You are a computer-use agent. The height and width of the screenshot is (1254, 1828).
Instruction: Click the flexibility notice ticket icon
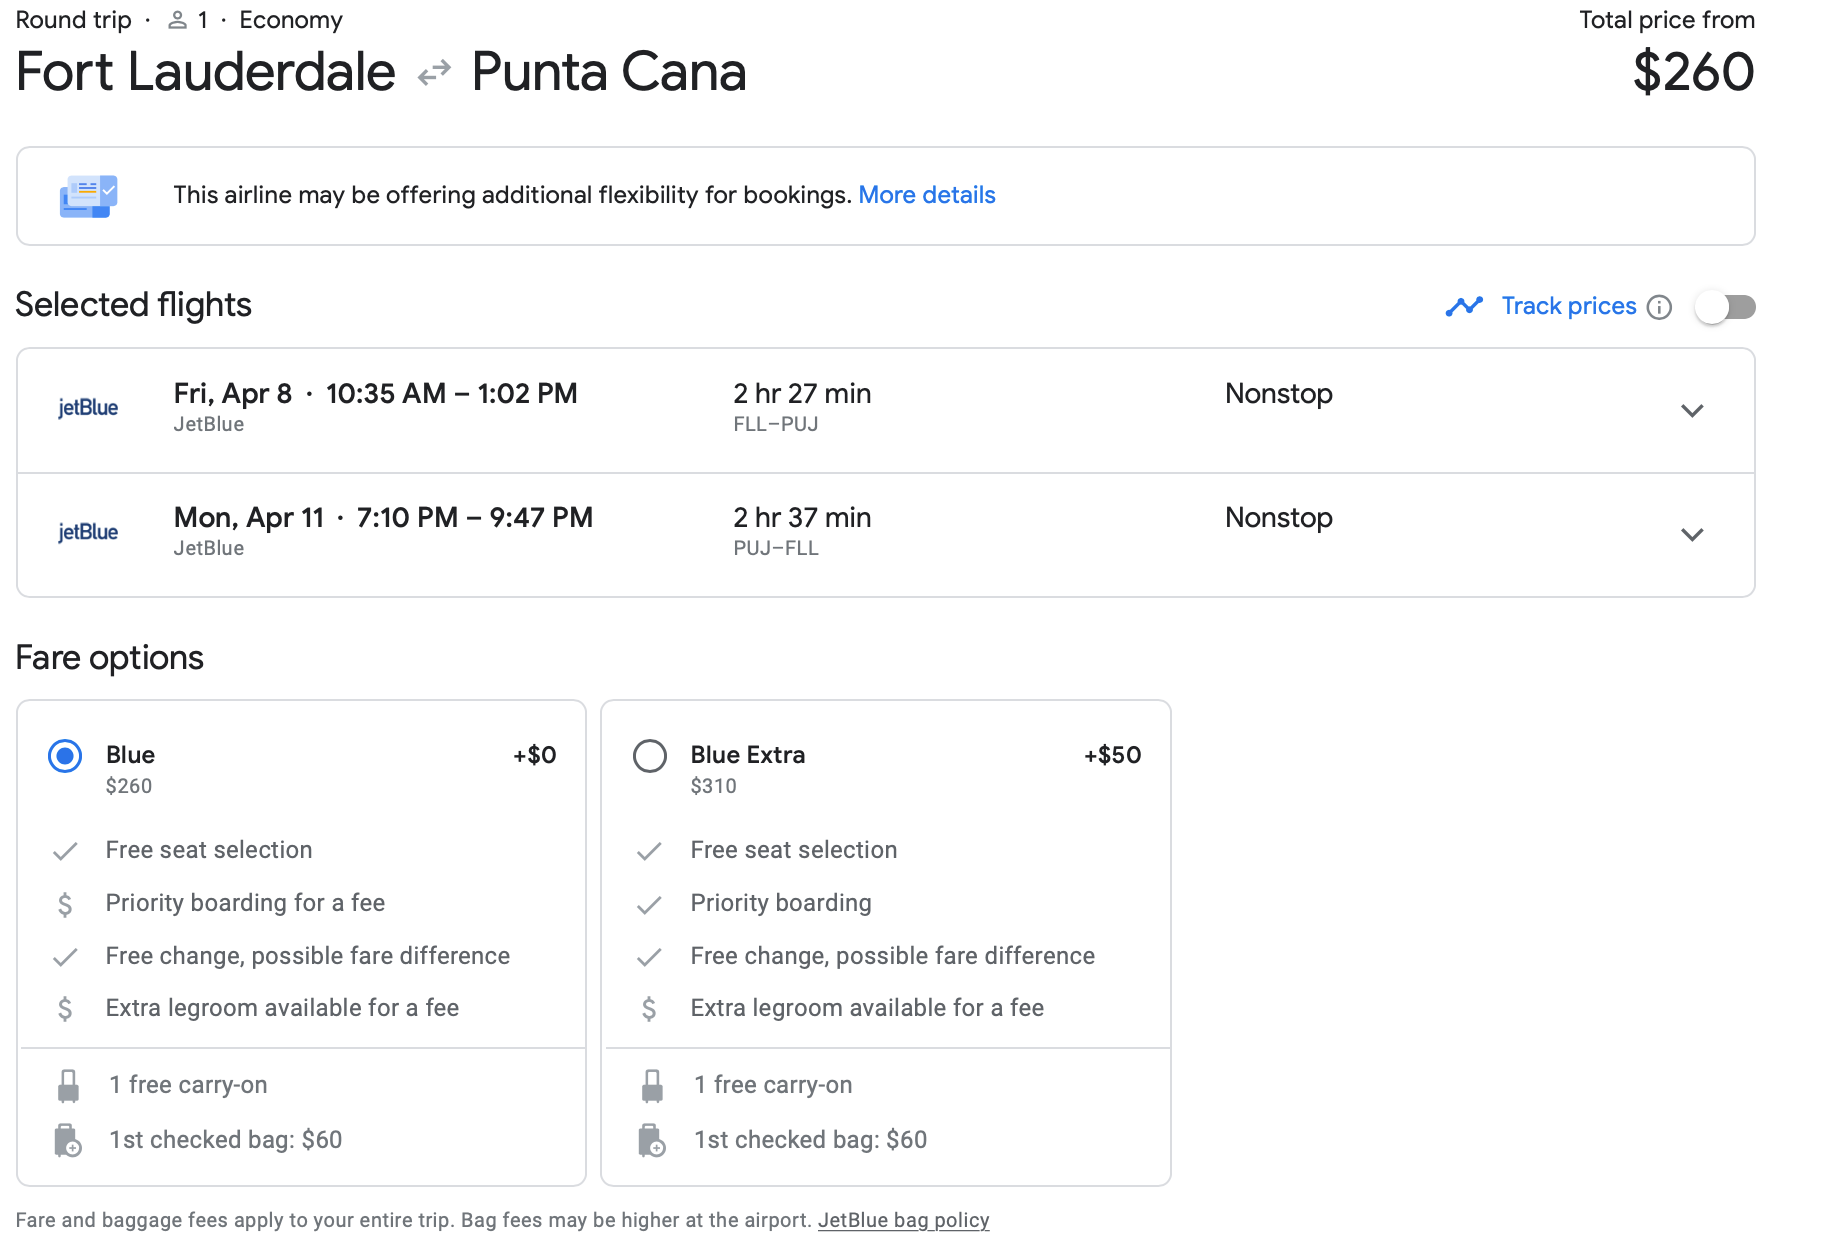[88, 196]
